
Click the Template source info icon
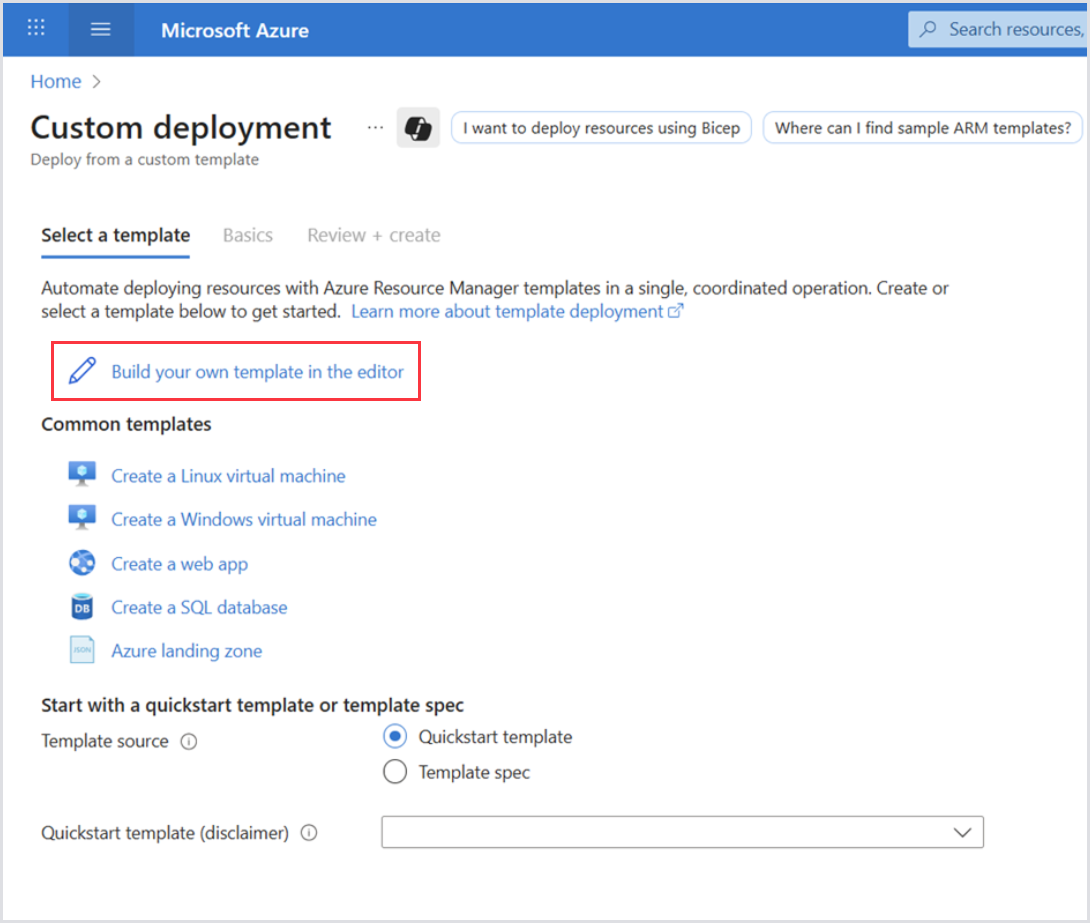pyautogui.click(x=189, y=742)
